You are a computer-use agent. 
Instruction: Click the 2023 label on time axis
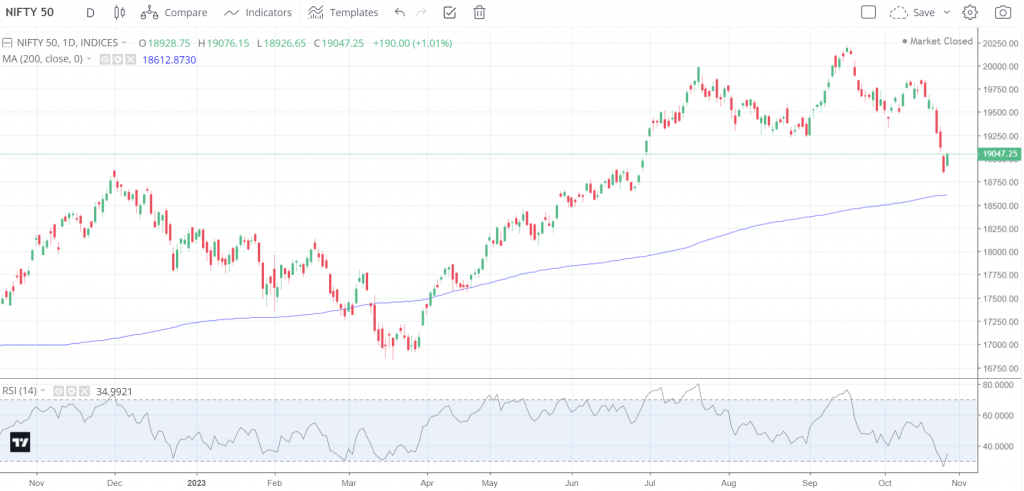point(196,483)
